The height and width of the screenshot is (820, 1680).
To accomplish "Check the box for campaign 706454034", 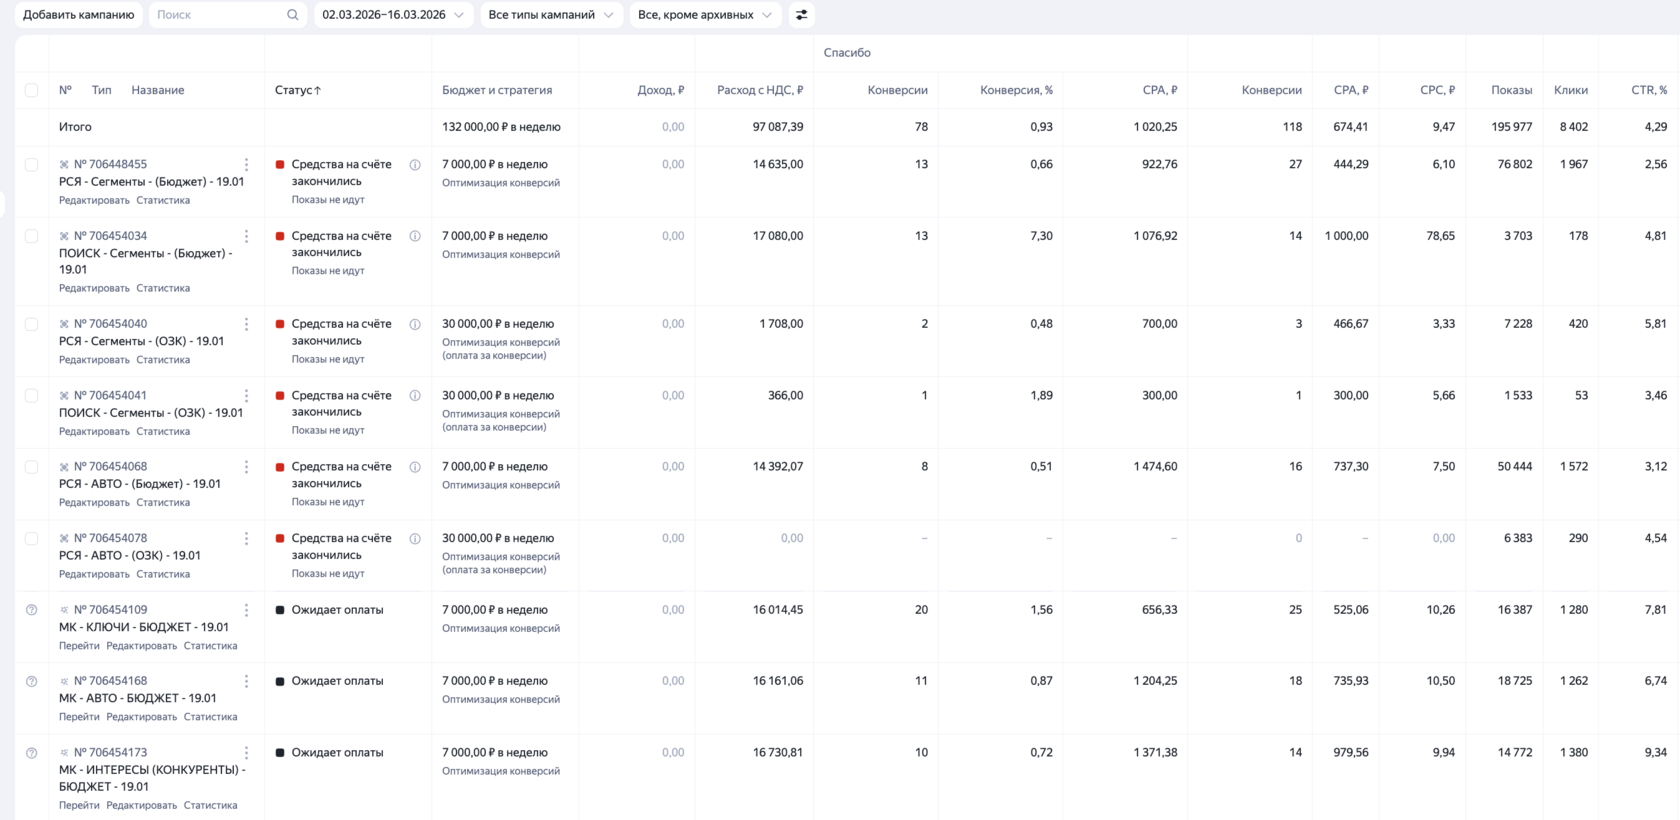I will pos(31,236).
